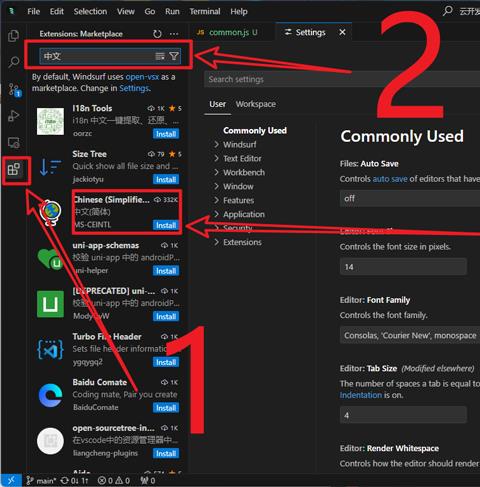Click the Font Family field with Consolas
480x487 pixels.
tap(410, 335)
